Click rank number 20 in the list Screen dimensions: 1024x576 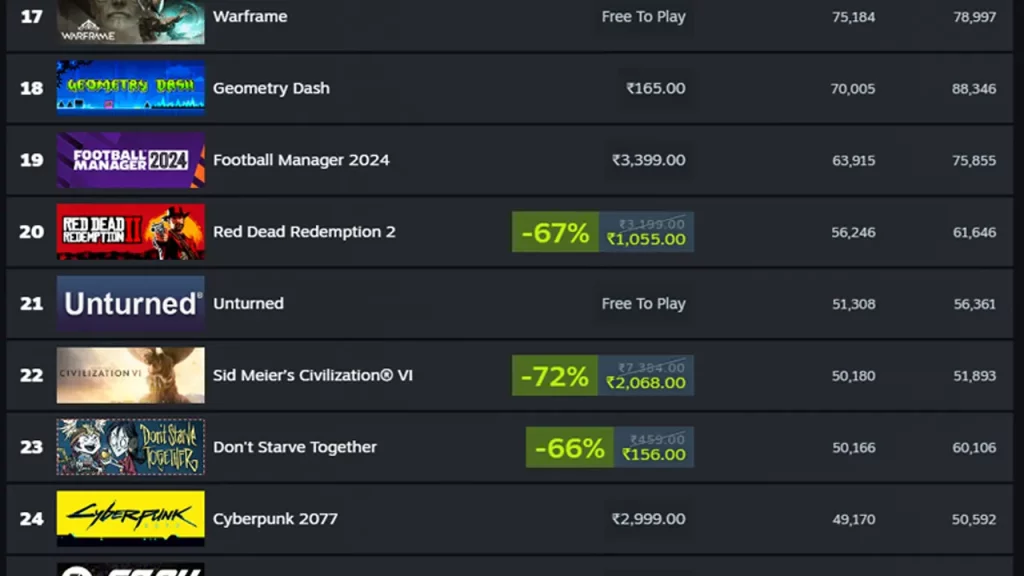click(x=30, y=231)
